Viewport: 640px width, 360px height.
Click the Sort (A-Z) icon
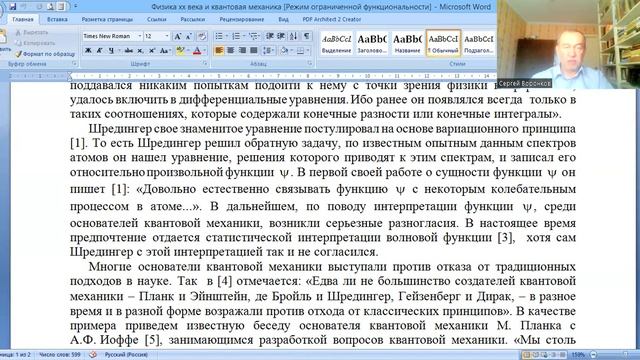293,37
